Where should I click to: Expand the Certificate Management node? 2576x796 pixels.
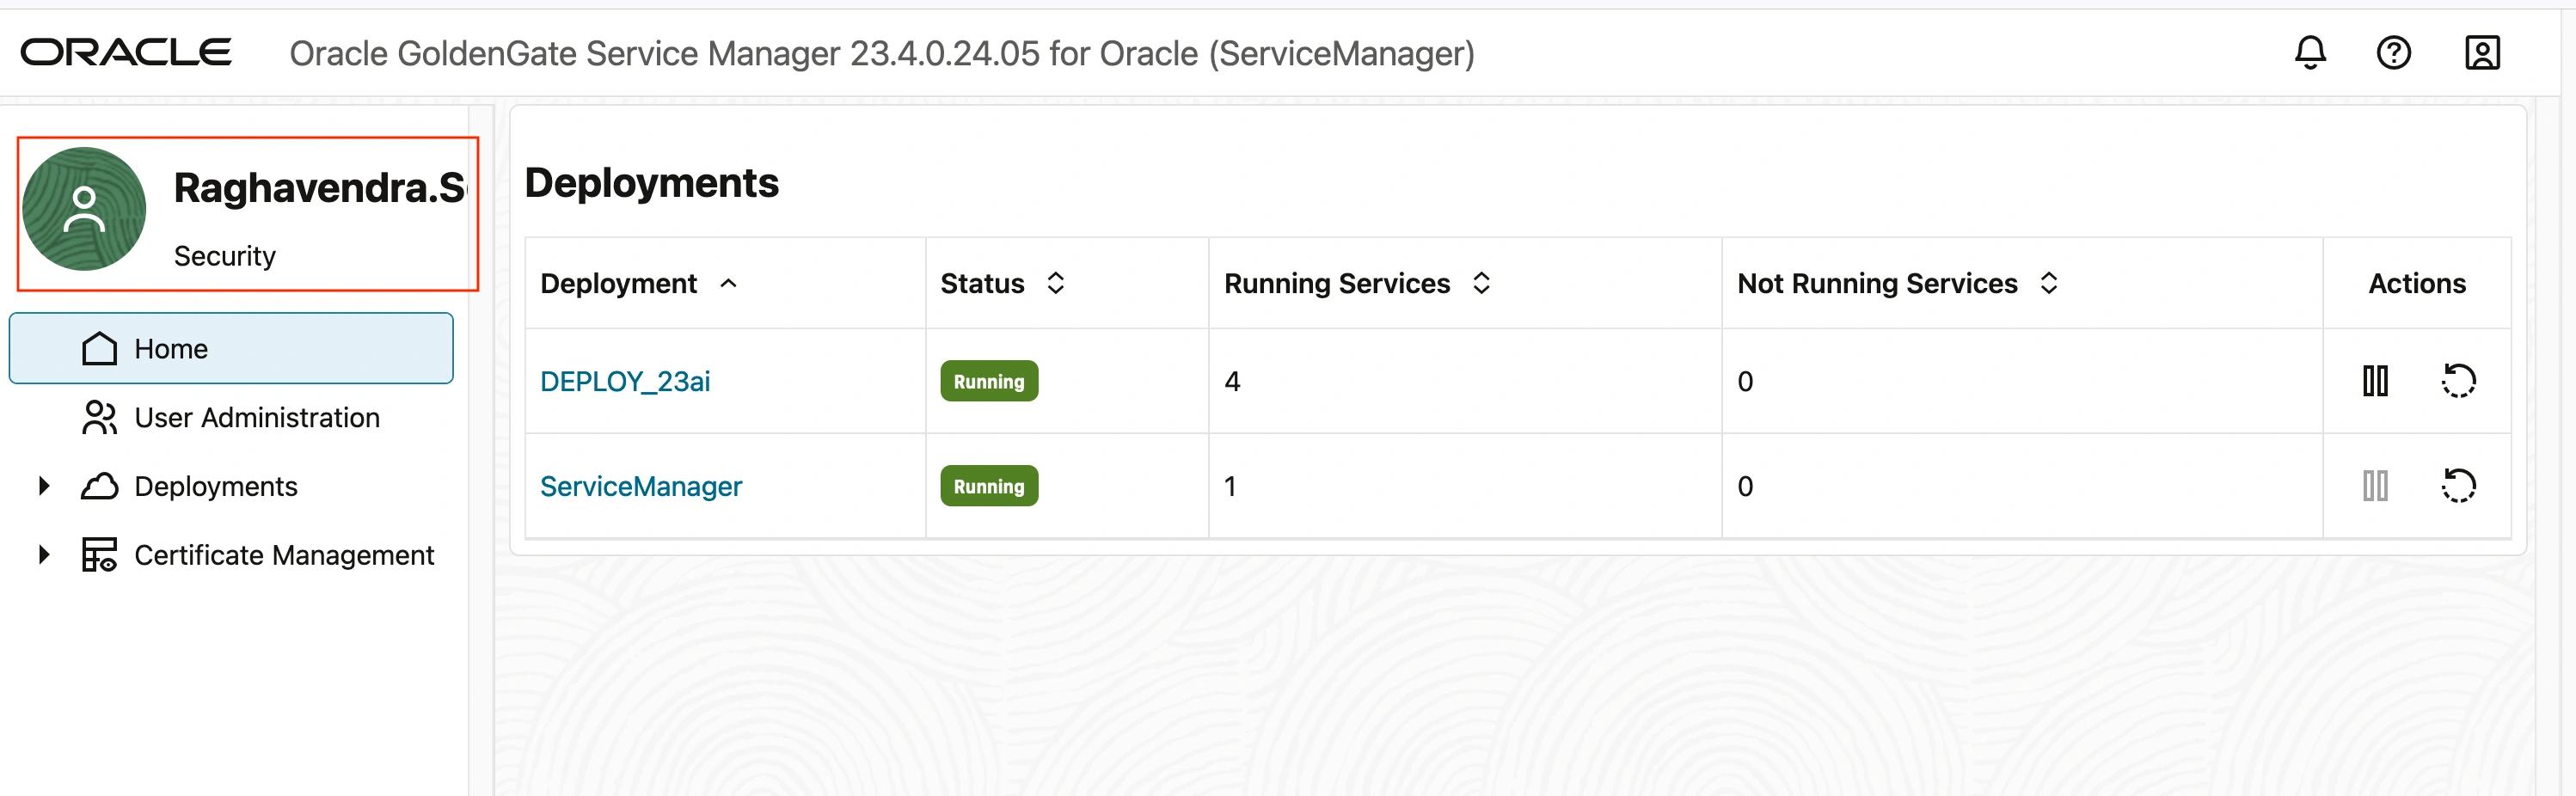click(x=44, y=555)
